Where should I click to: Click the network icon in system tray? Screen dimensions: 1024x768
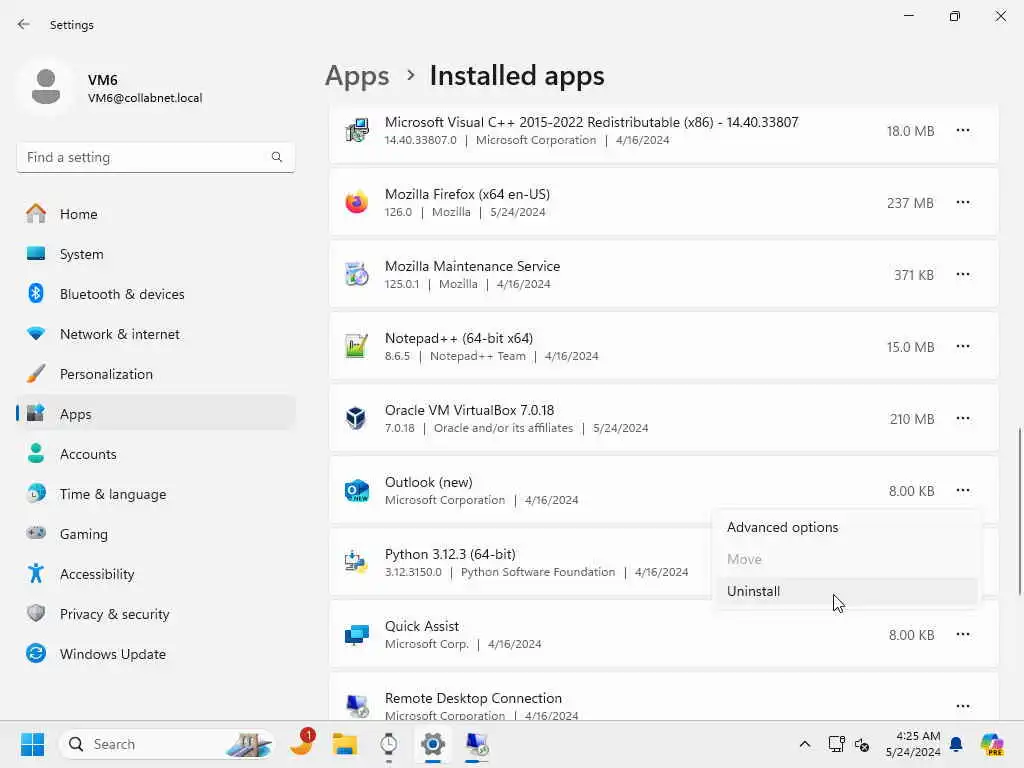[x=836, y=744]
